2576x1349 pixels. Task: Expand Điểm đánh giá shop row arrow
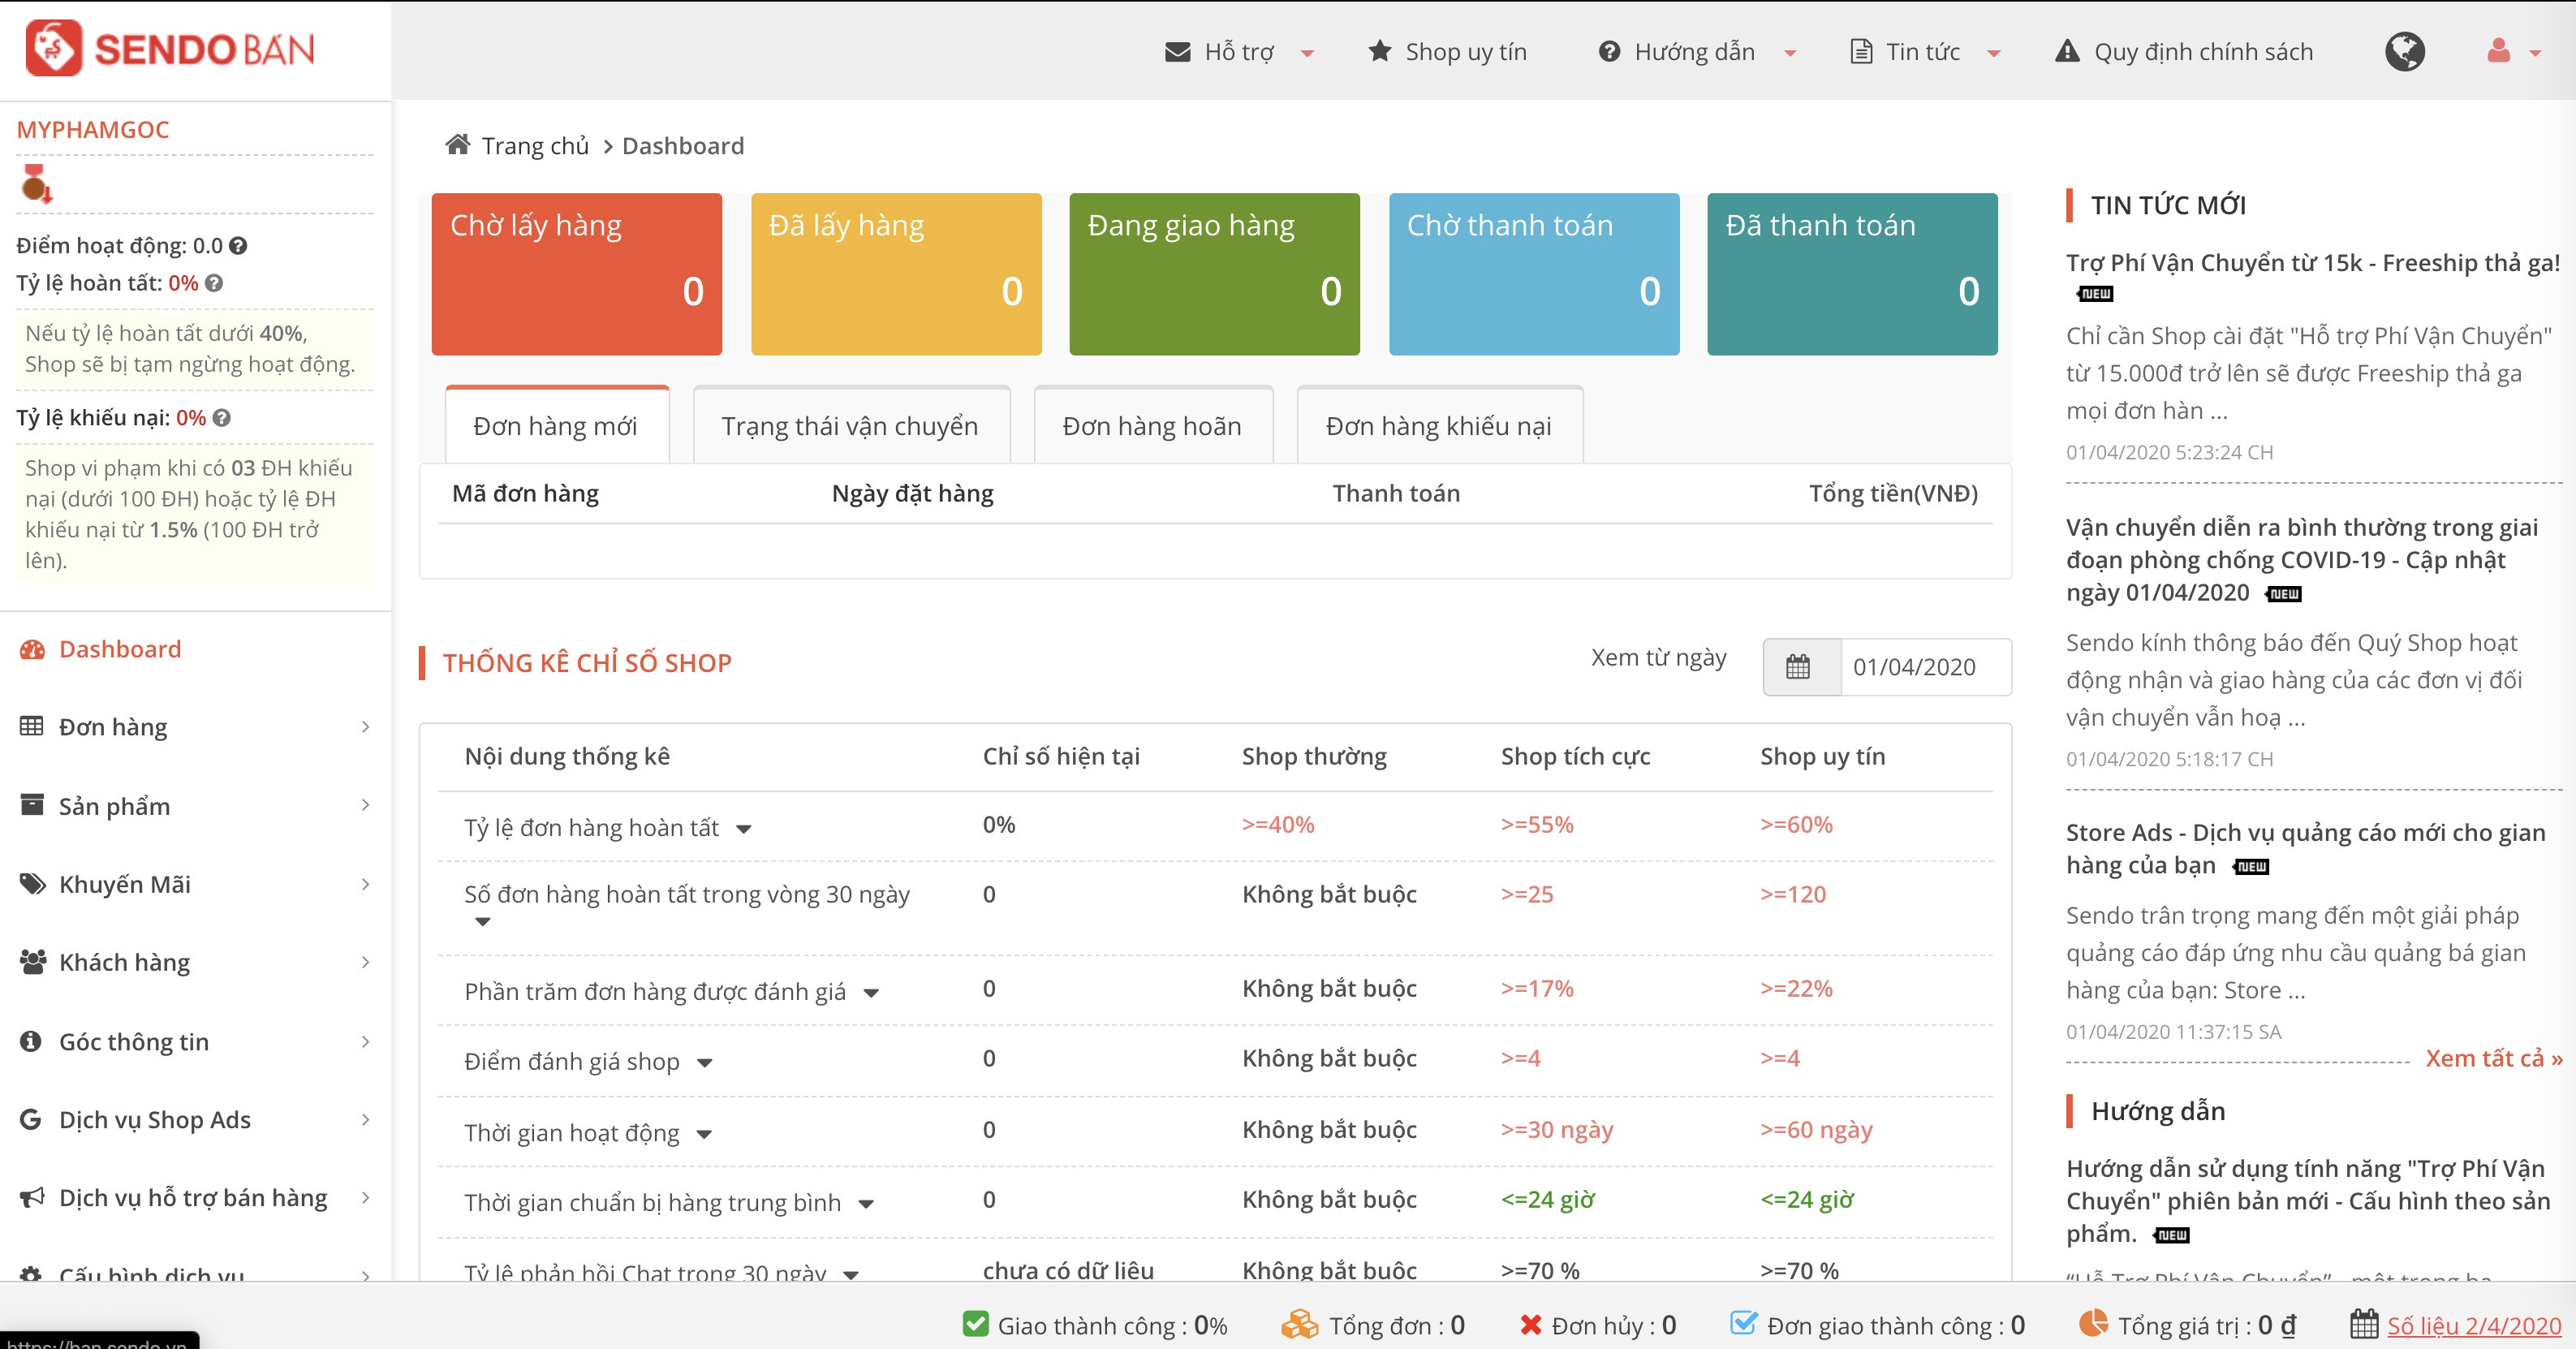coord(705,1063)
